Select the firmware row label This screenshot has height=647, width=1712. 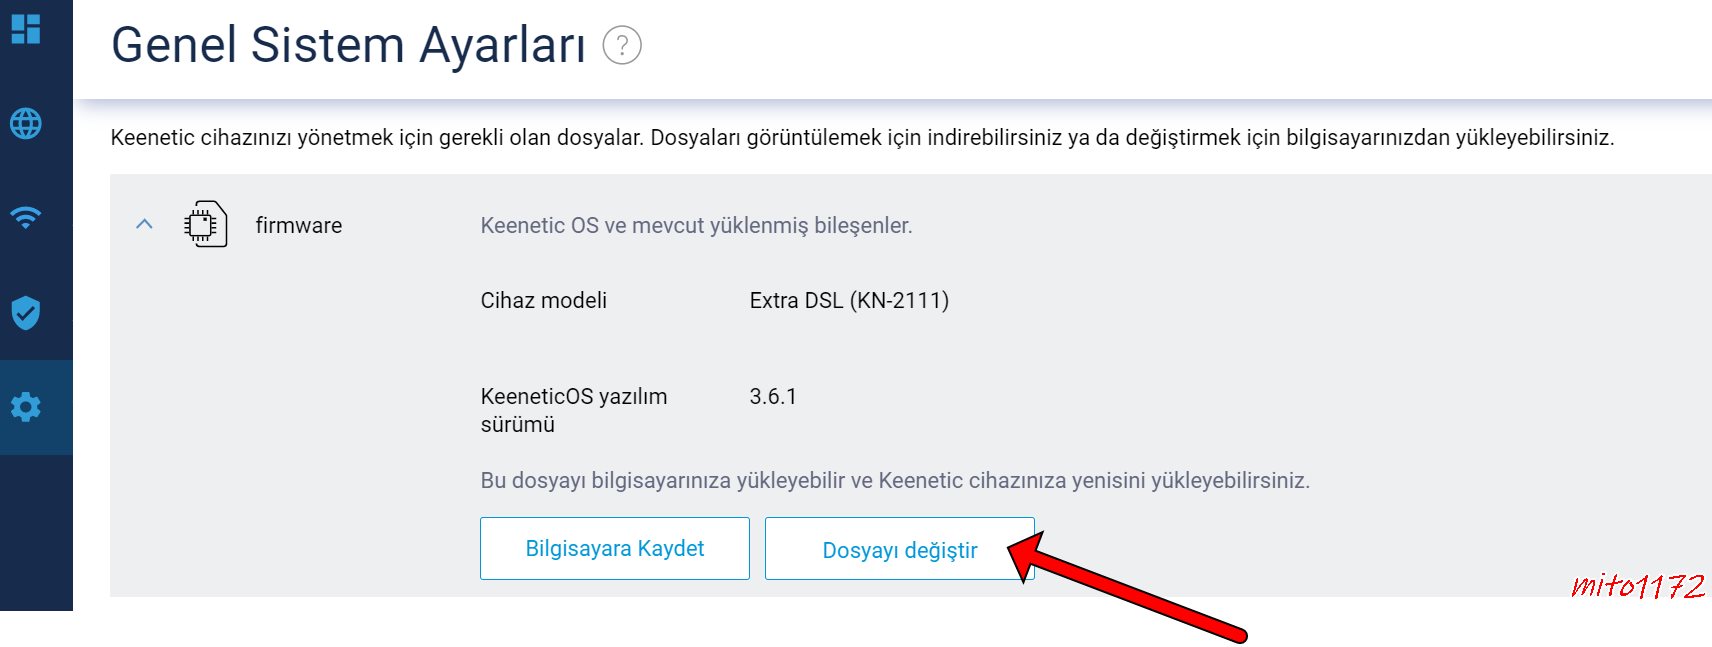(x=299, y=225)
